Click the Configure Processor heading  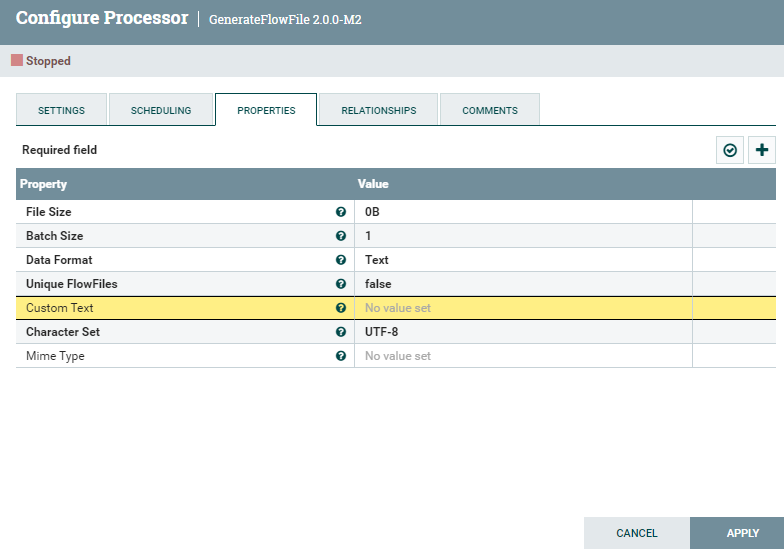point(102,18)
